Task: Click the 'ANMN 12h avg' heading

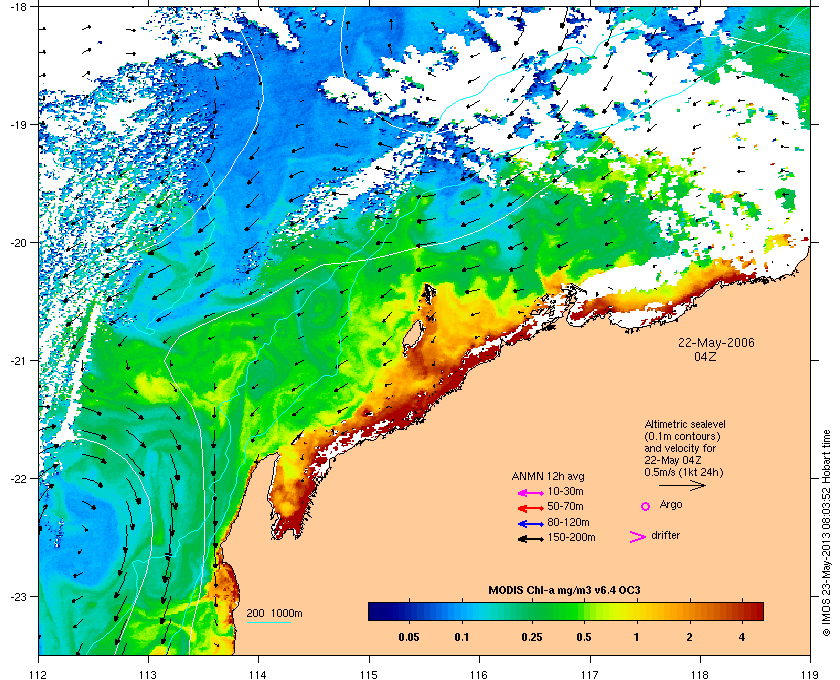Action: [x=548, y=476]
